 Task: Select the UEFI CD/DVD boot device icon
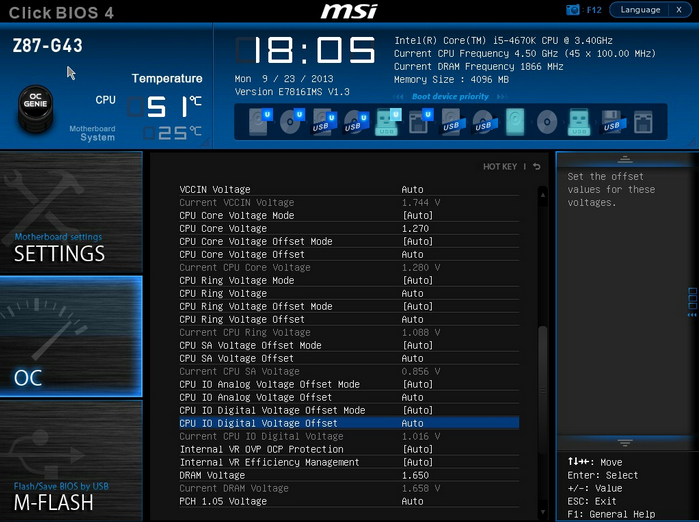pyautogui.click(x=291, y=121)
